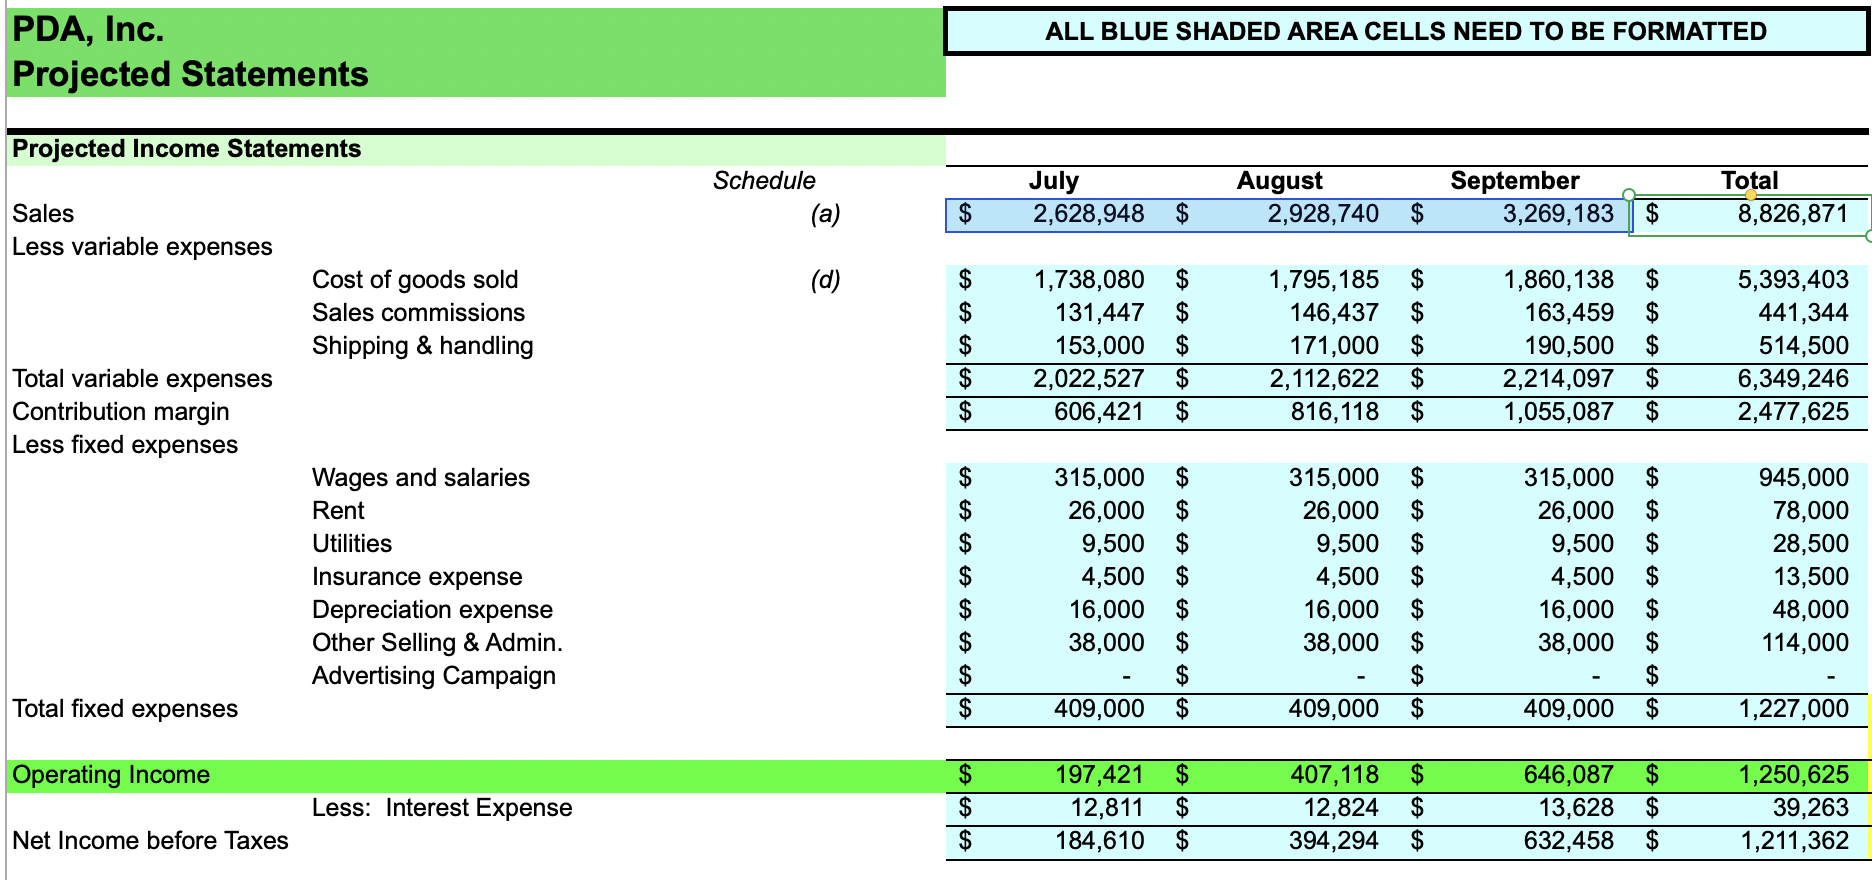Image resolution: width=1872 pixels, height=880 pixels.
Task: Select the 'Schedule' column label
Action: tap(764, 181)
